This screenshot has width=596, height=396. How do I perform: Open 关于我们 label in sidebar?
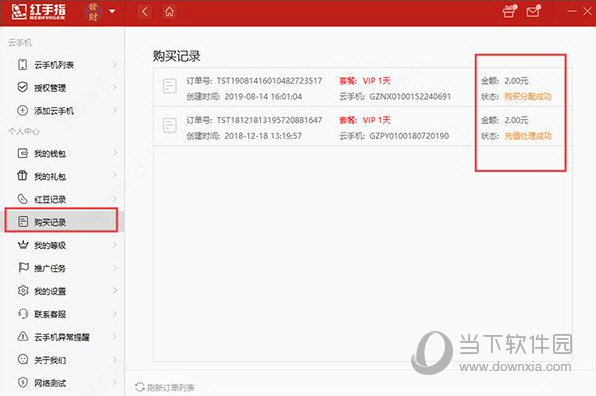pos(50,360)
